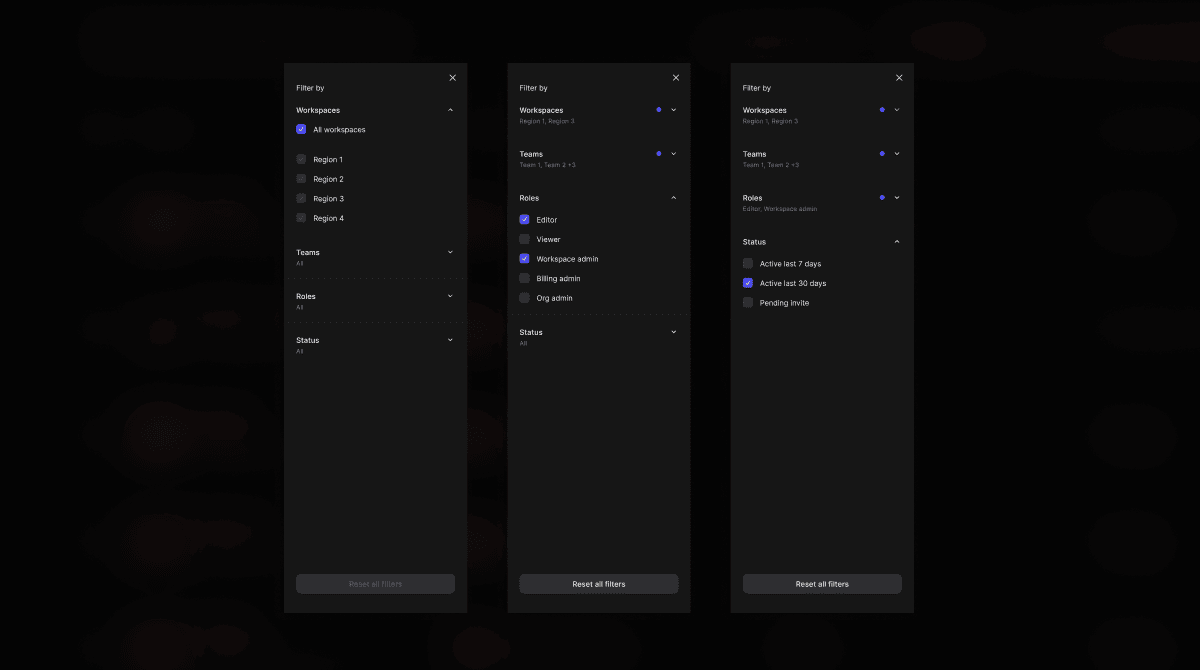Tick the Region 1 checkbox
This screenshot has width=1200, height=670.
point(301,159)
